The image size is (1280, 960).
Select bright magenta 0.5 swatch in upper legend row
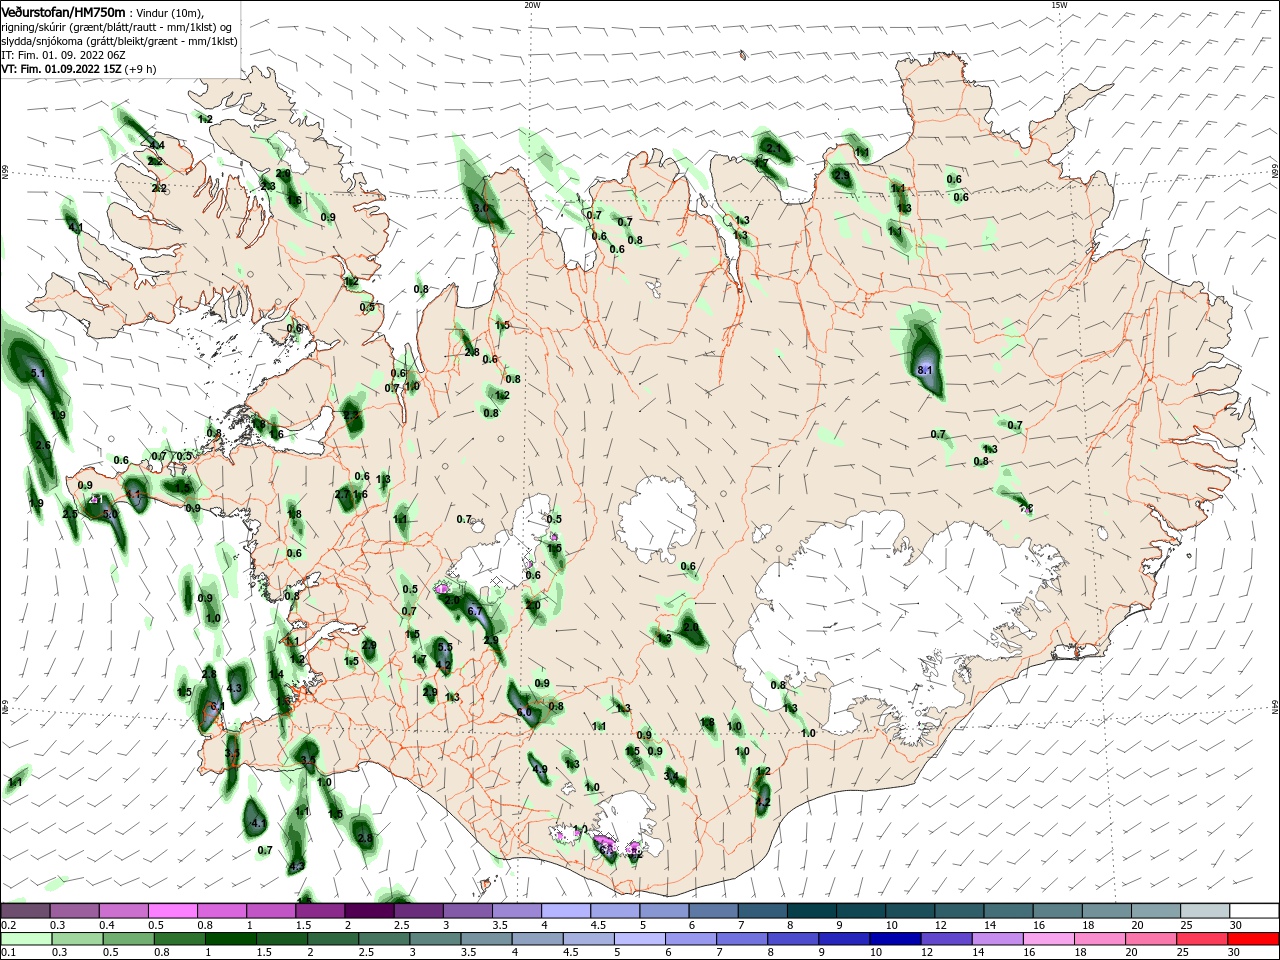pyautogui.click(x=172, y=910)
